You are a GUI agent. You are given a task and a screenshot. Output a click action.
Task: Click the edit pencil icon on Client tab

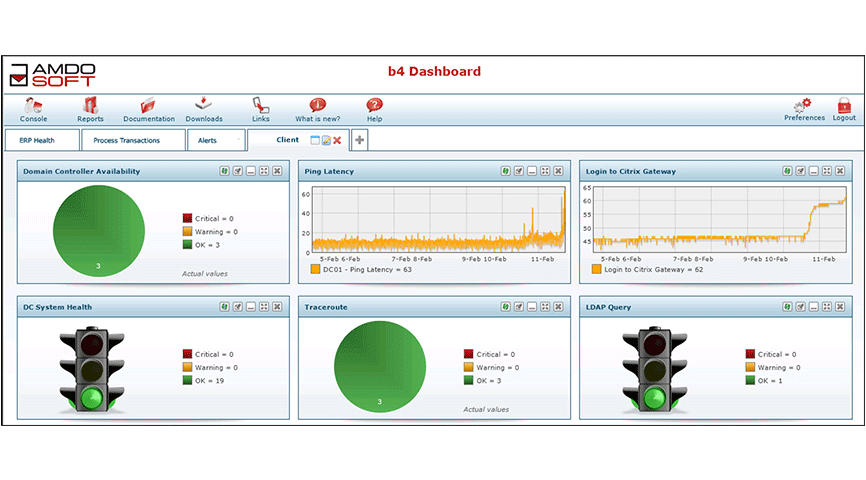point(326,140)
